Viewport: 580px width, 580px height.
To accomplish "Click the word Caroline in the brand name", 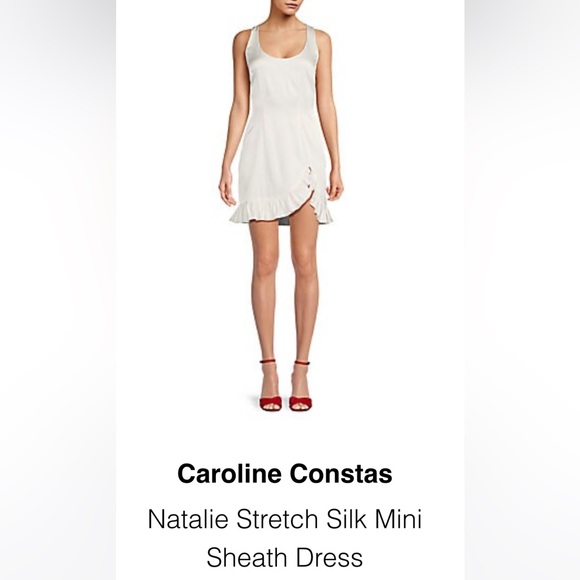I will (x=229, y=474).
